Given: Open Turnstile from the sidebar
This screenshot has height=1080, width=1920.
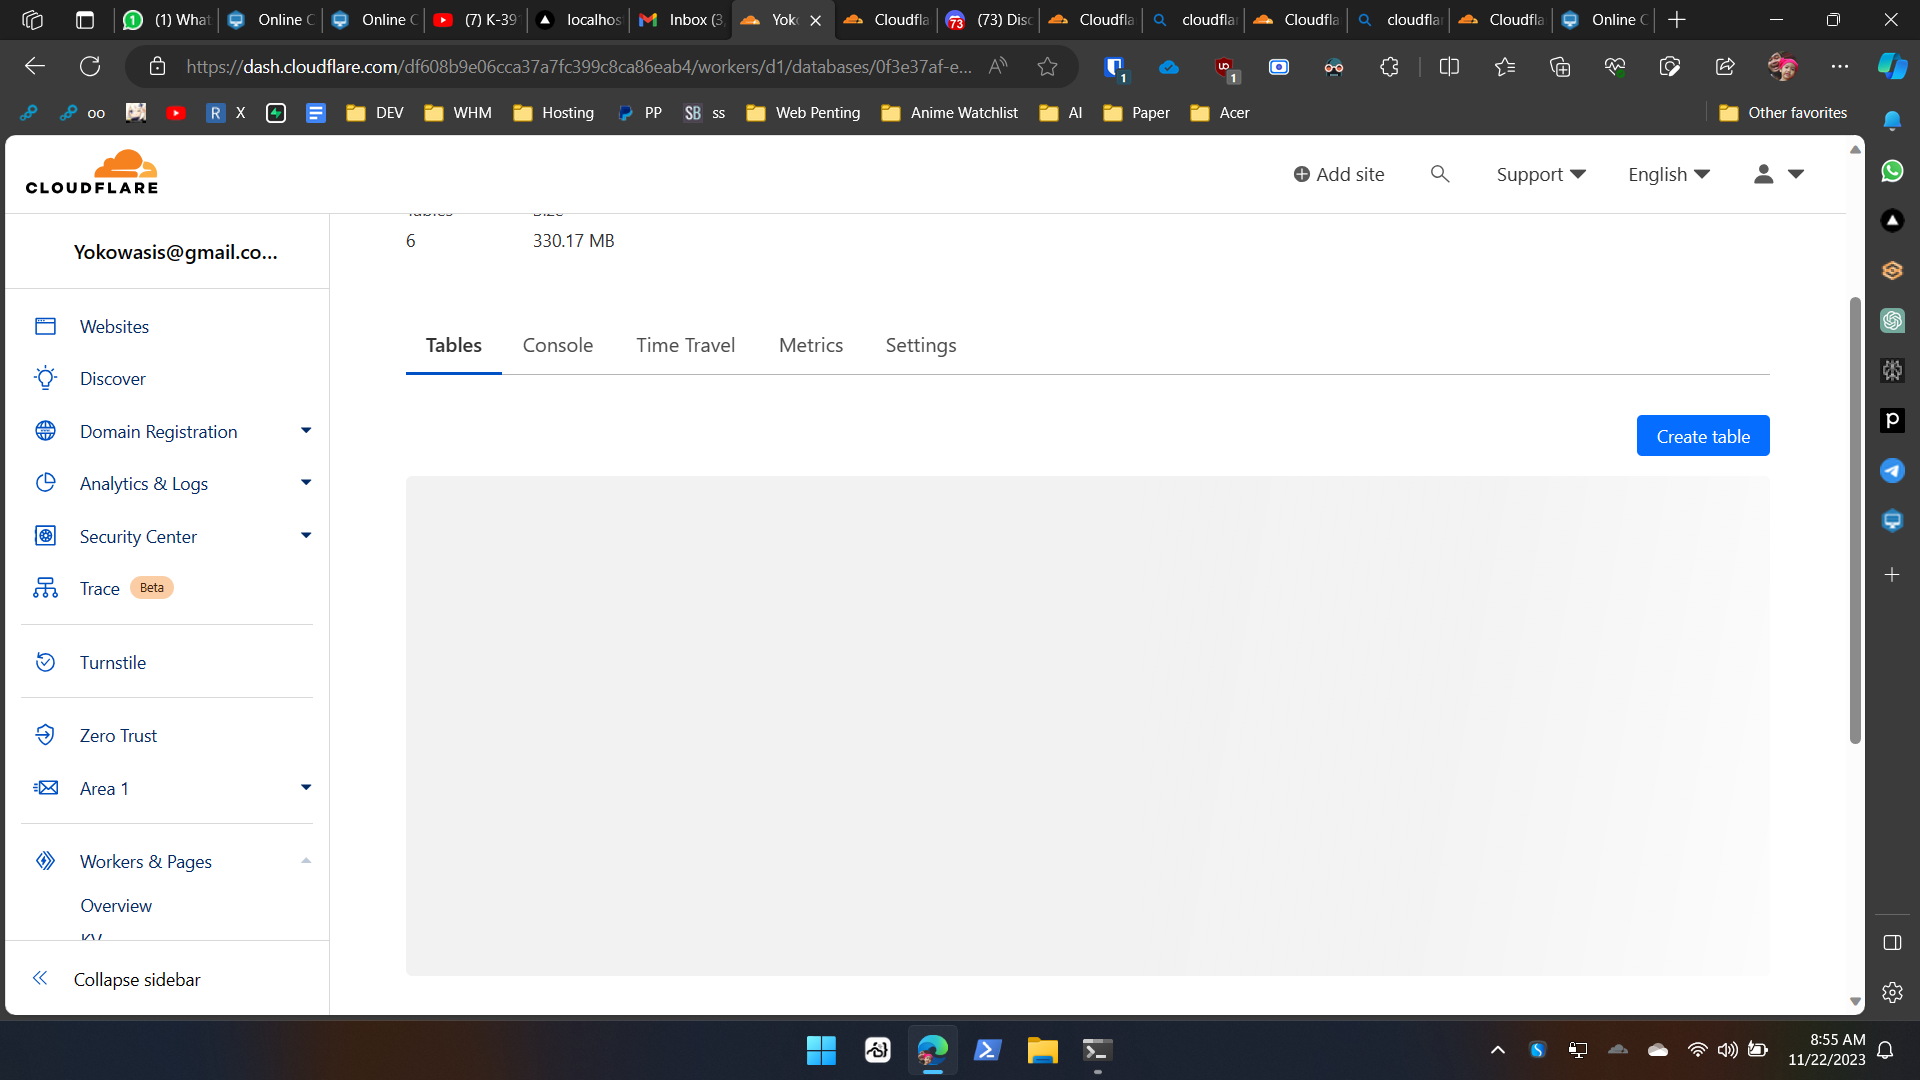Looking at the screenshot, I should tap(111, 662).
